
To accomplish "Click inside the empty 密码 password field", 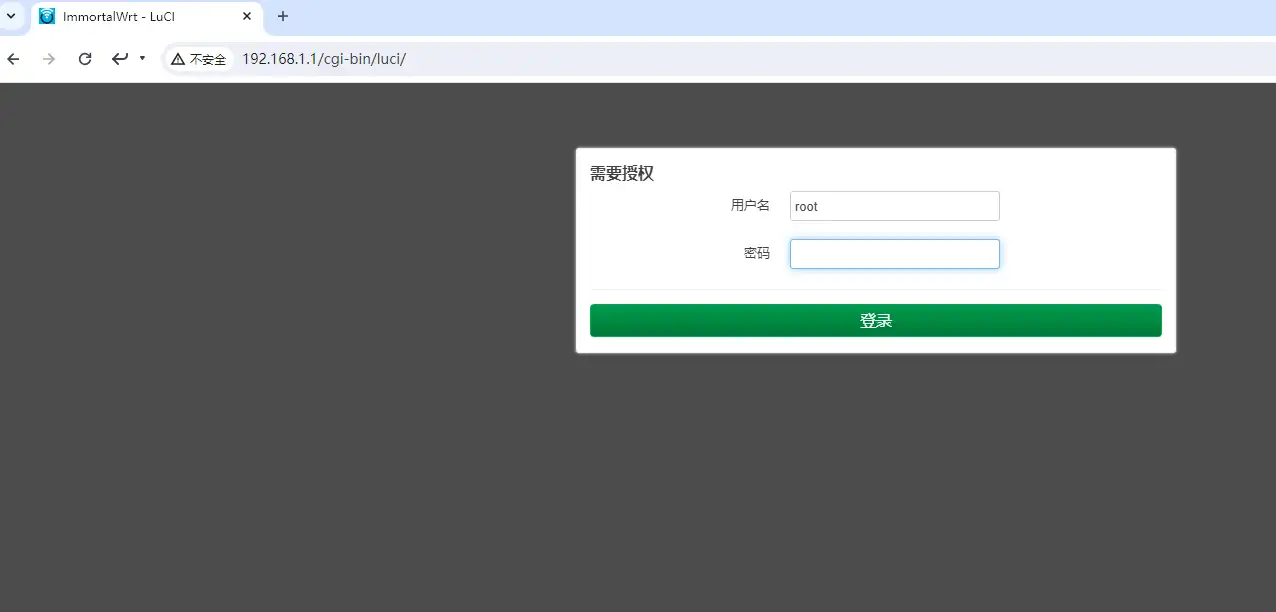I will [893, 253].
